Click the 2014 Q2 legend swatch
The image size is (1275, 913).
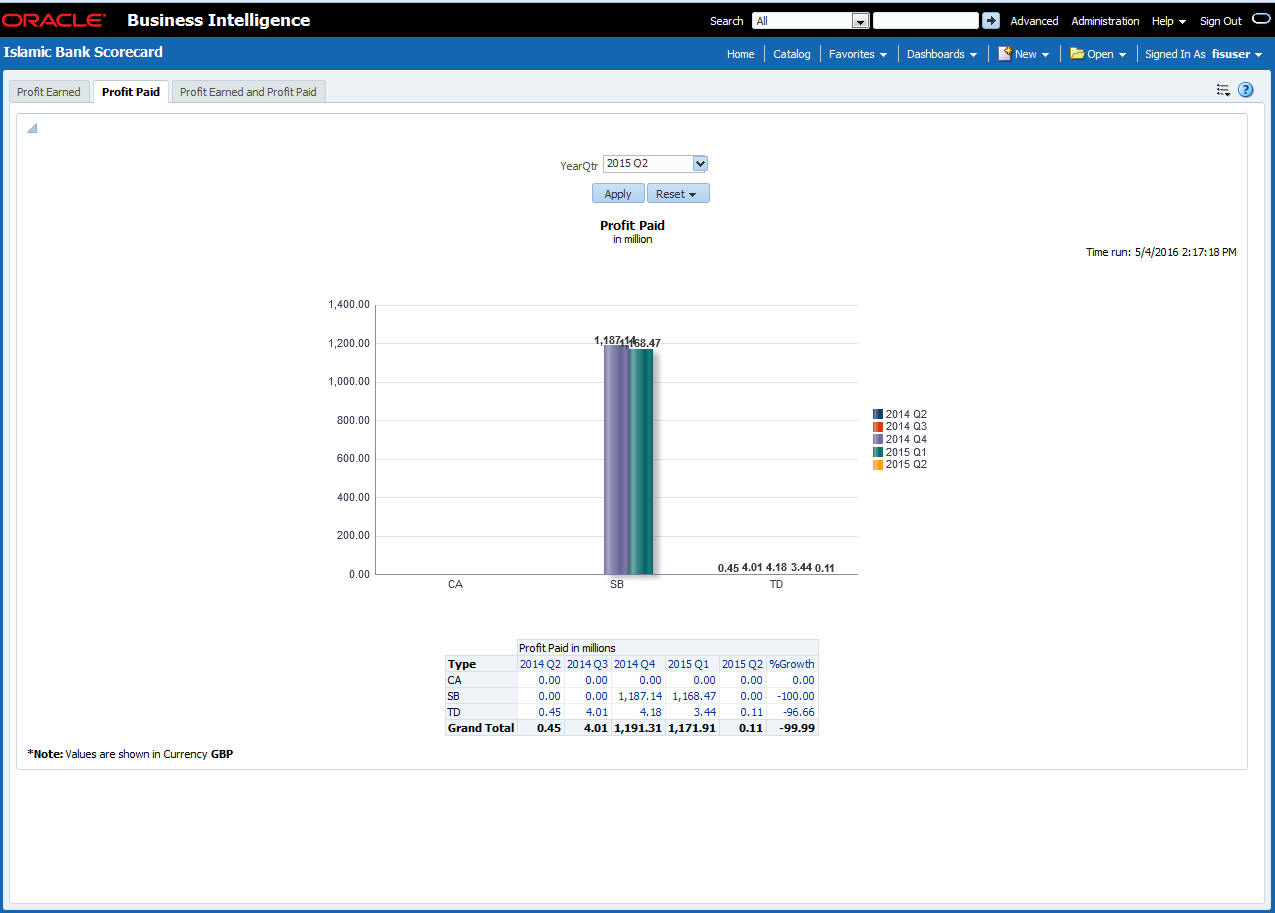878,414
